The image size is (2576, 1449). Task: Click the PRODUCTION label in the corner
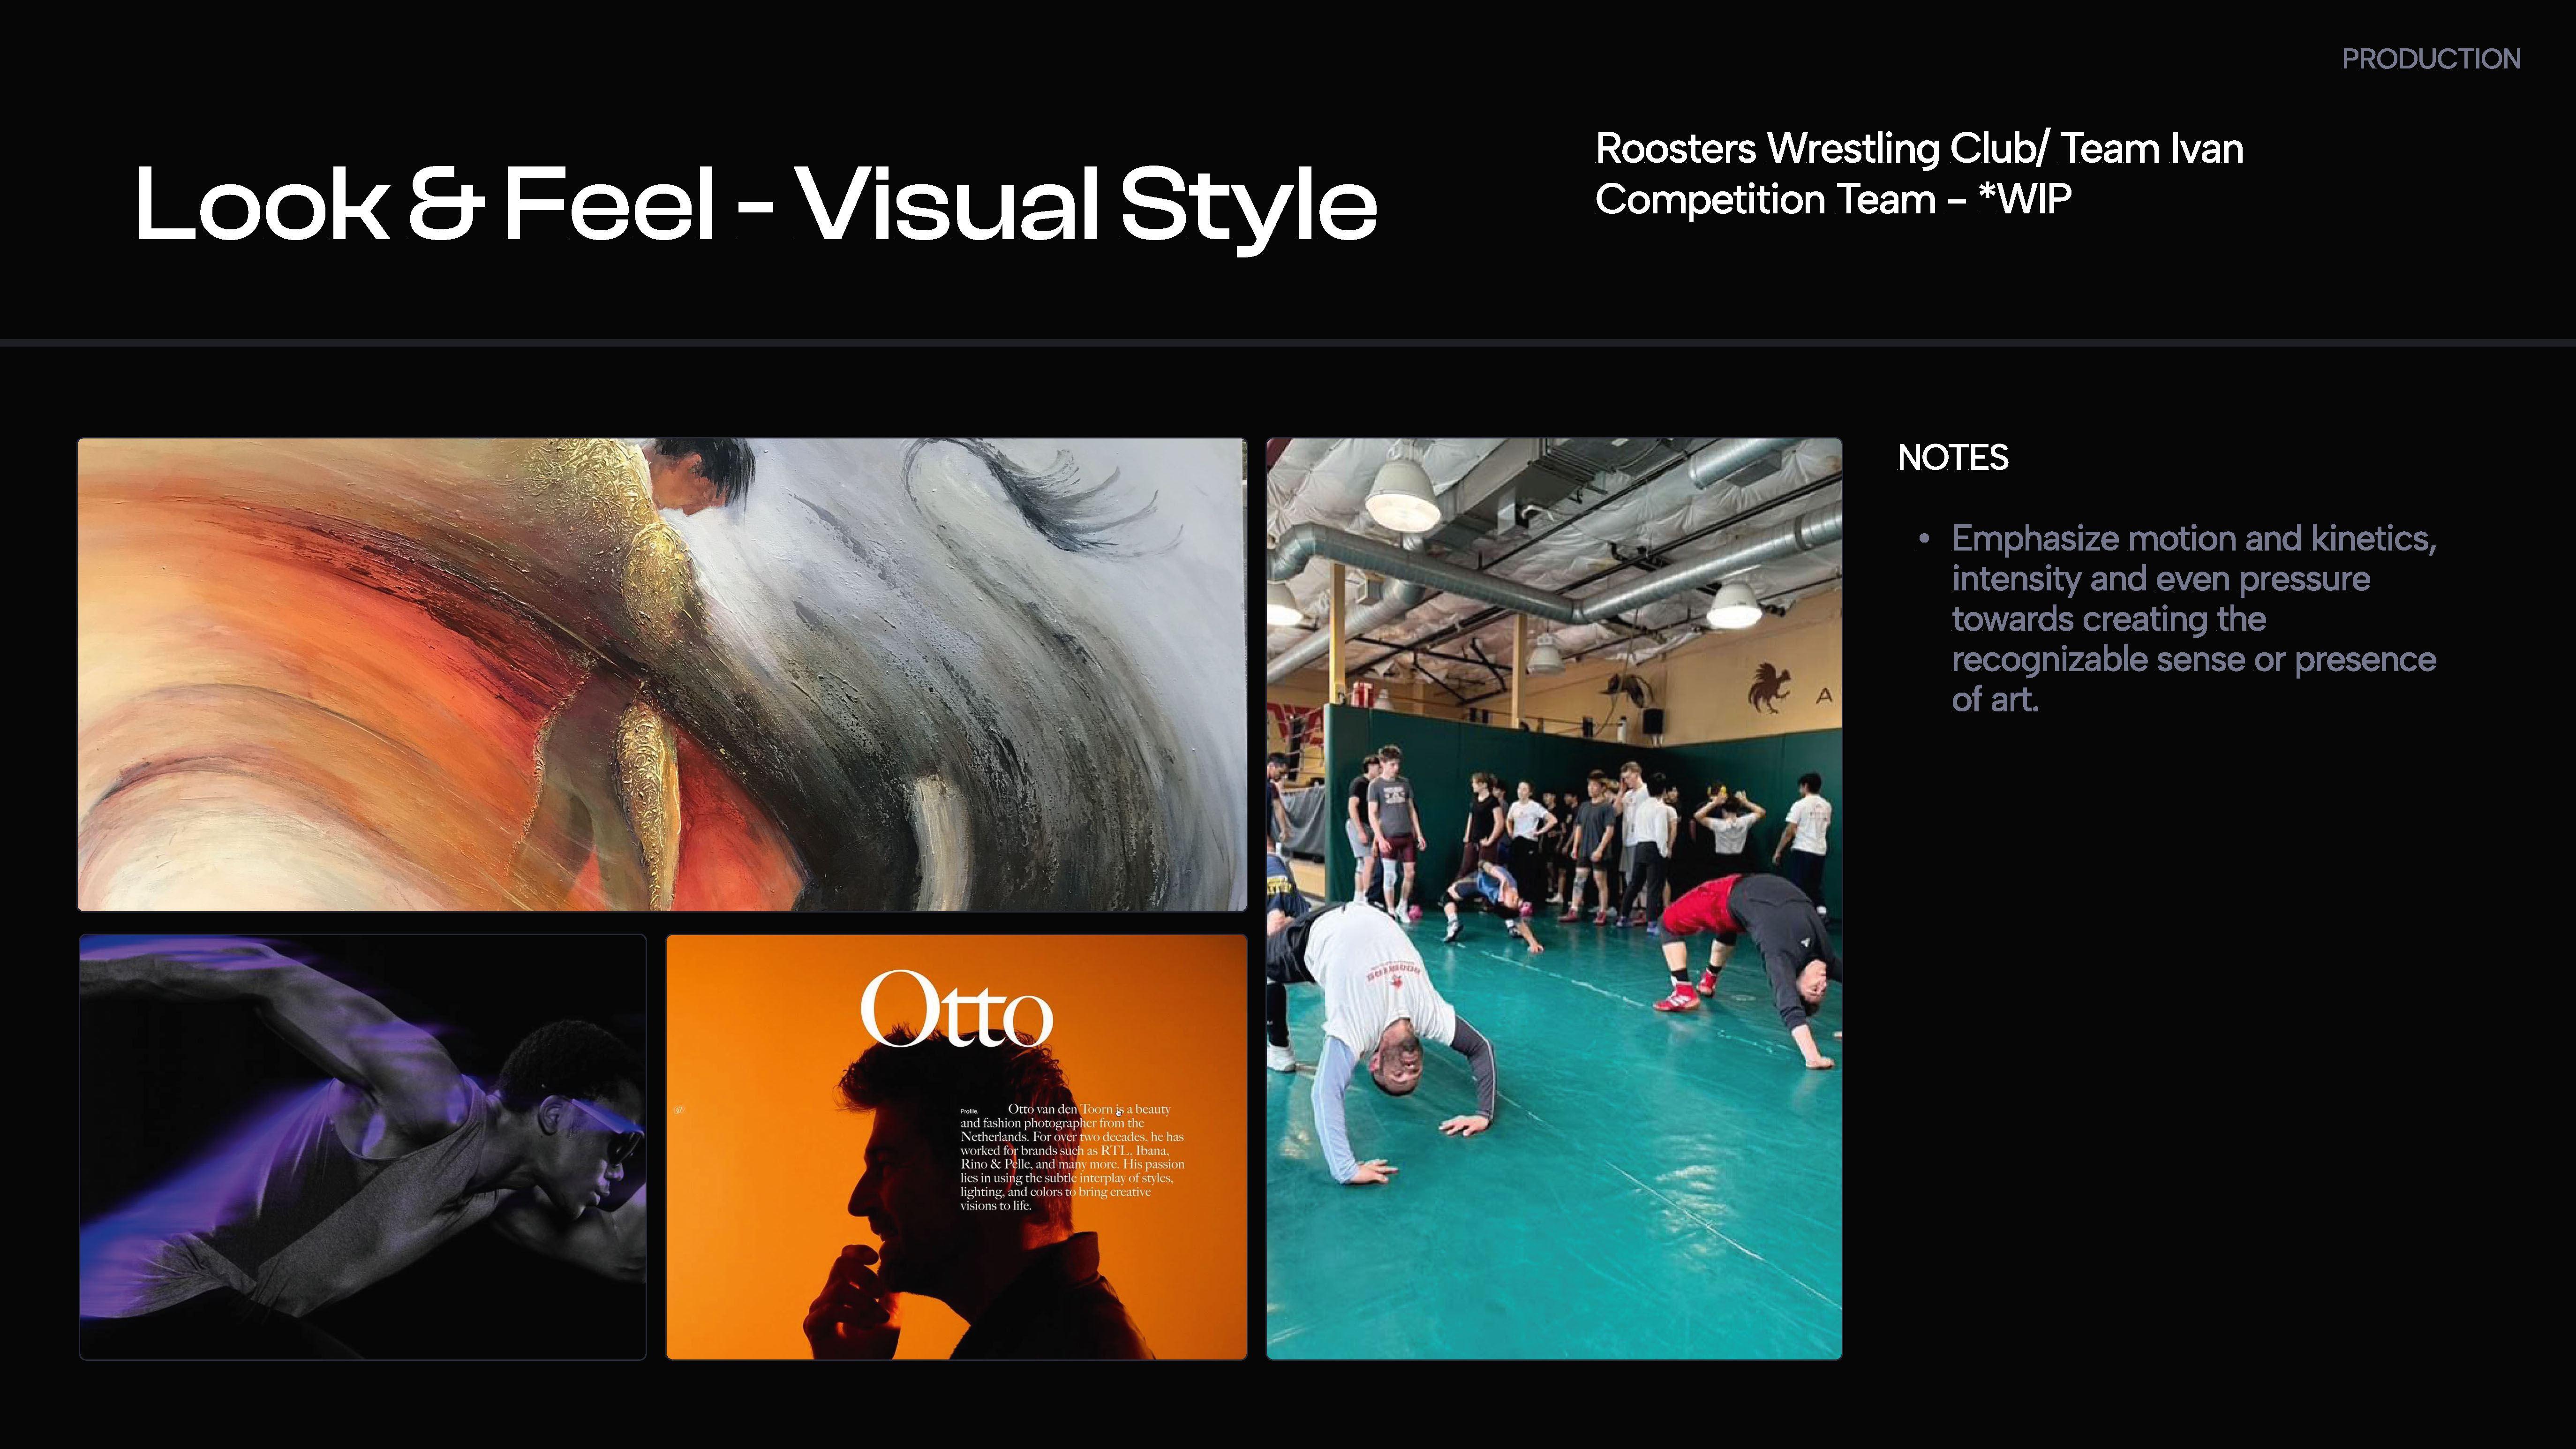[2430, 59]
